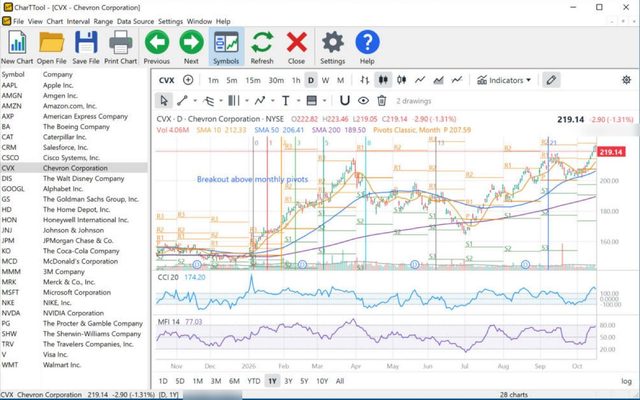Expand the vertical lines tool dropdown arrow
Viewport: 640px width, 400px height.
pyautogui.click(x=247, y=101)
